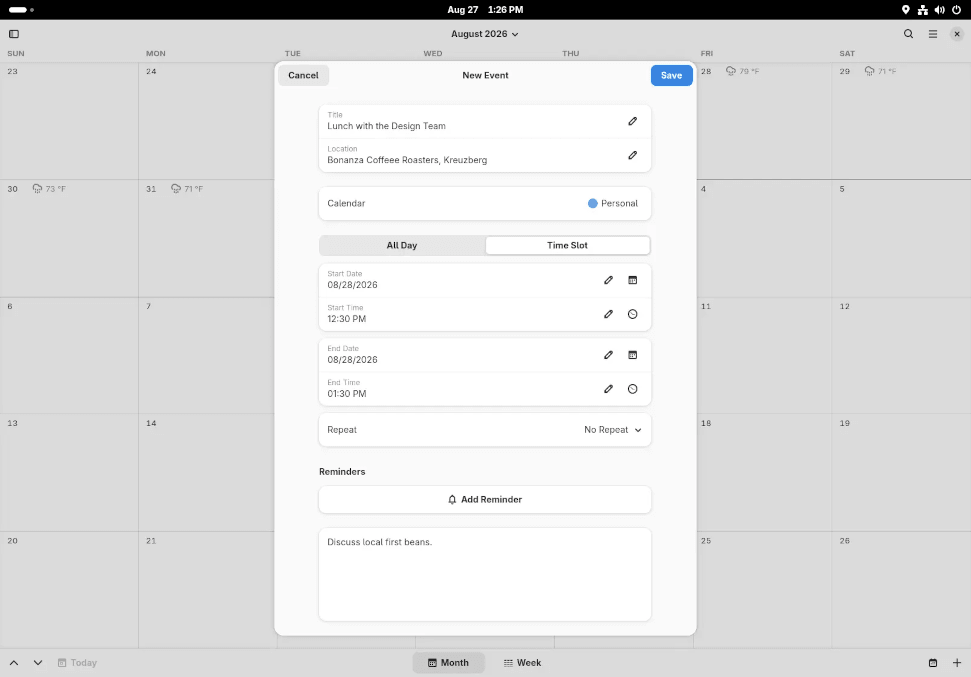Open the hamburger main menu
The width and height of the screenshot is (971, 677).
(933, 34)
